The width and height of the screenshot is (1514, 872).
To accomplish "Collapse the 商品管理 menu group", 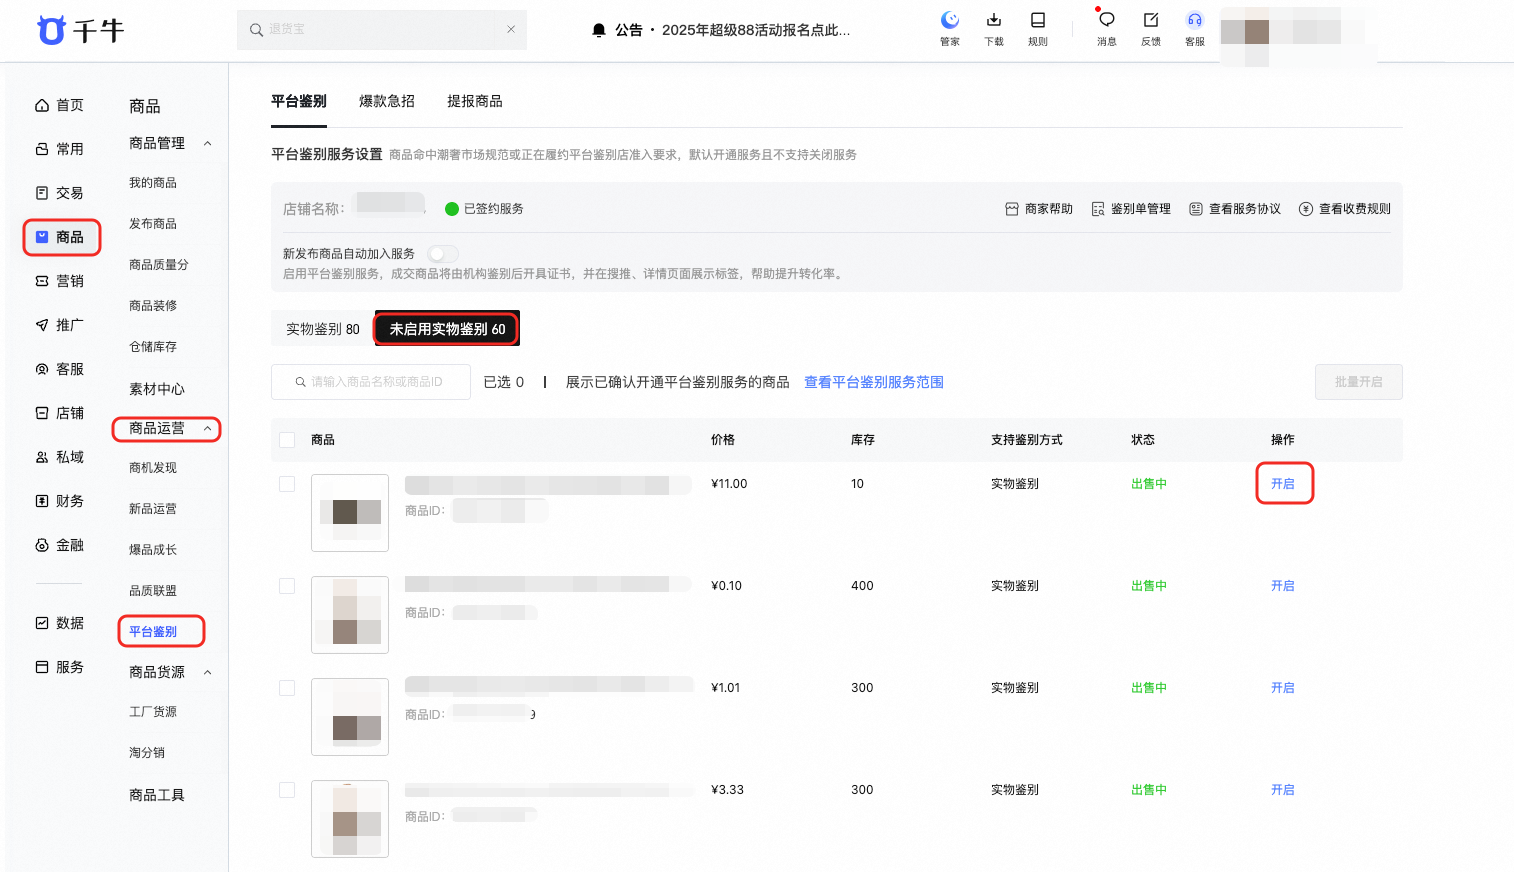I will [x=208, y=143].
